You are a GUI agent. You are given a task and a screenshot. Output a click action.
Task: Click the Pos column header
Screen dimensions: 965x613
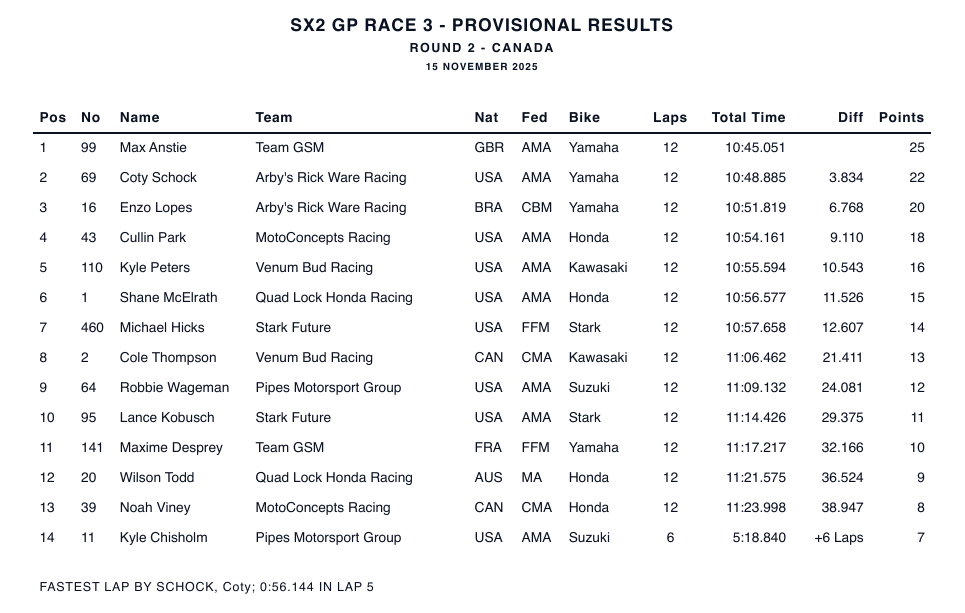(53, 117)
